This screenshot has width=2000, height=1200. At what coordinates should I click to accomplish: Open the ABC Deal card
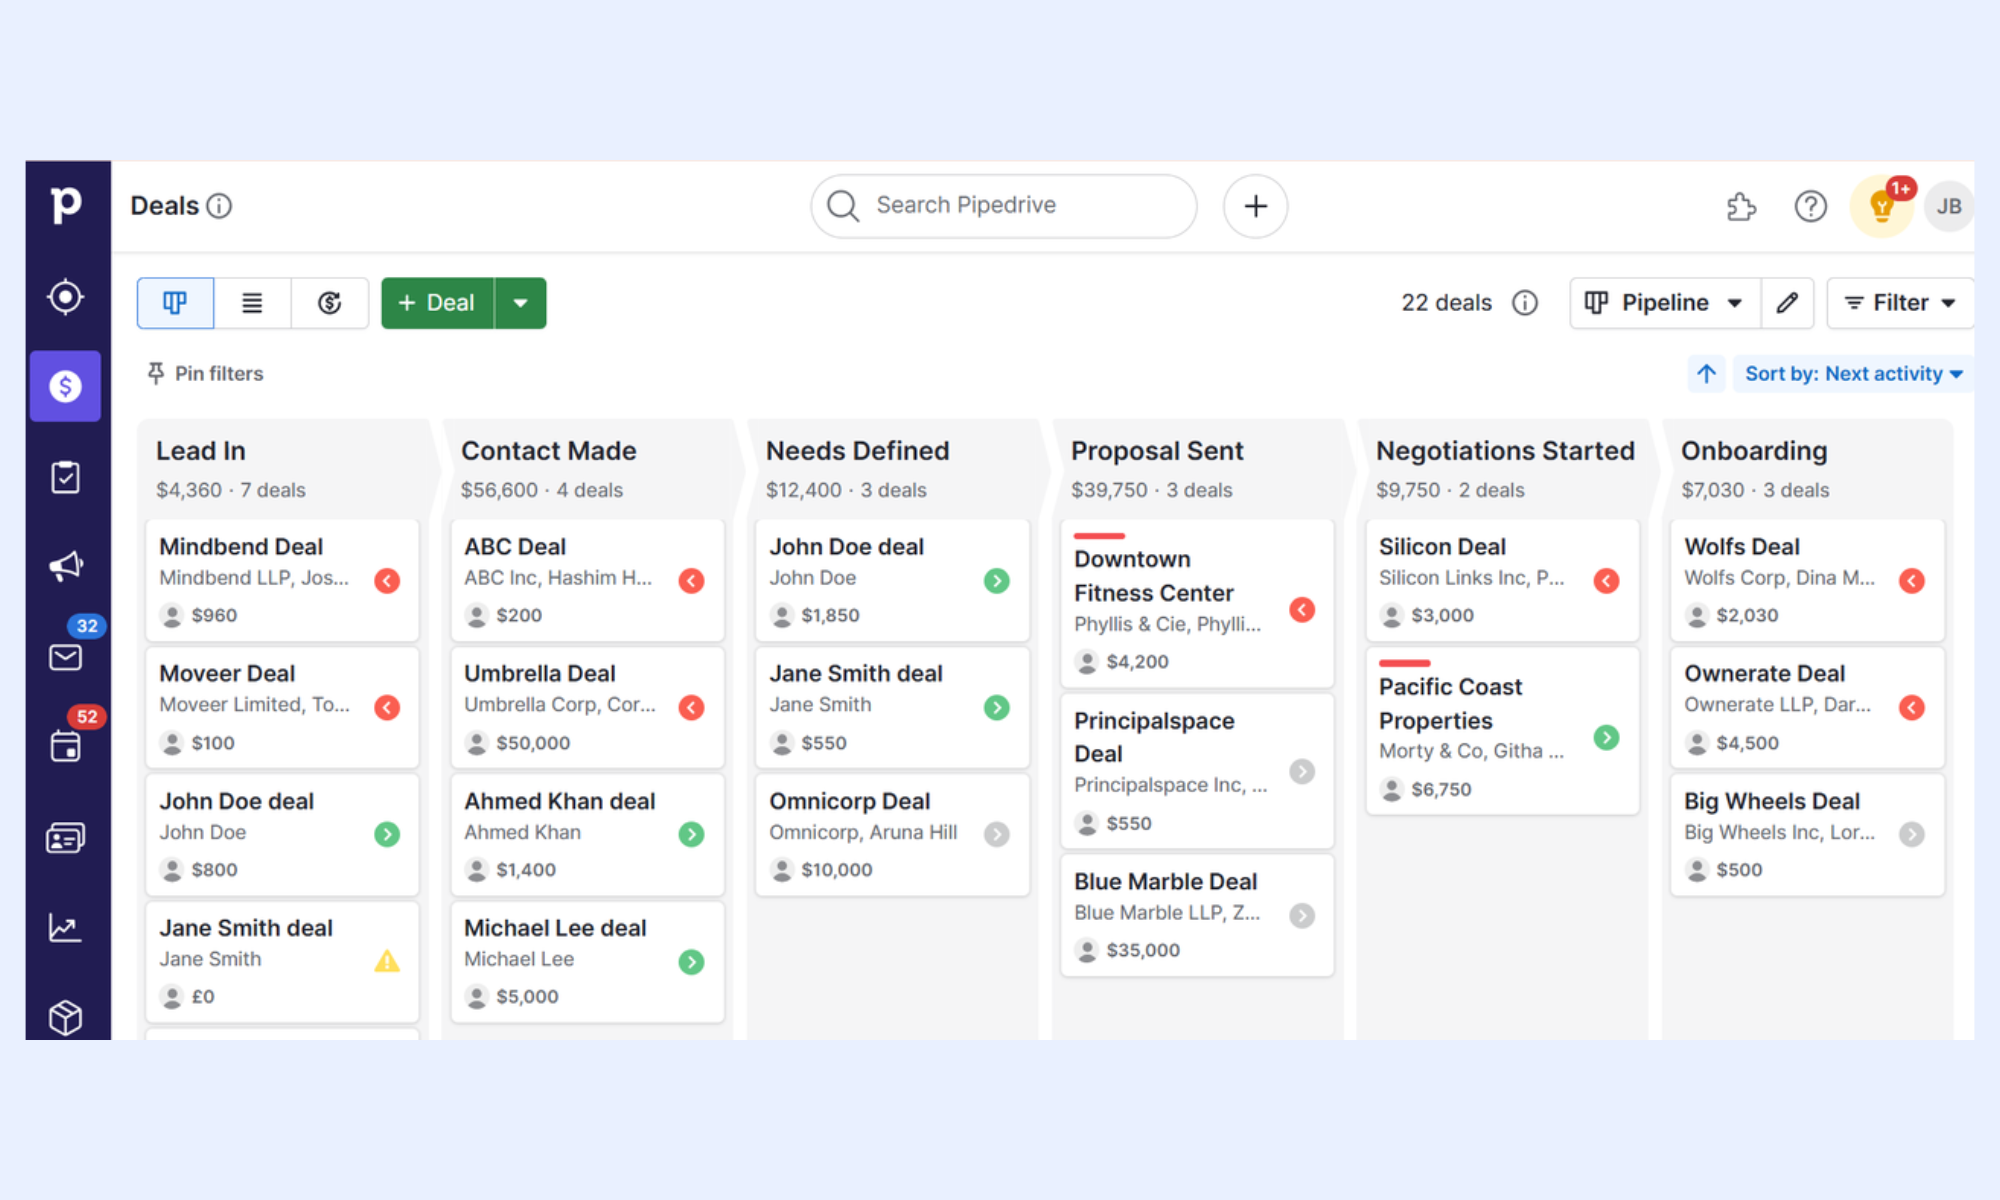(x=587, y=580)
